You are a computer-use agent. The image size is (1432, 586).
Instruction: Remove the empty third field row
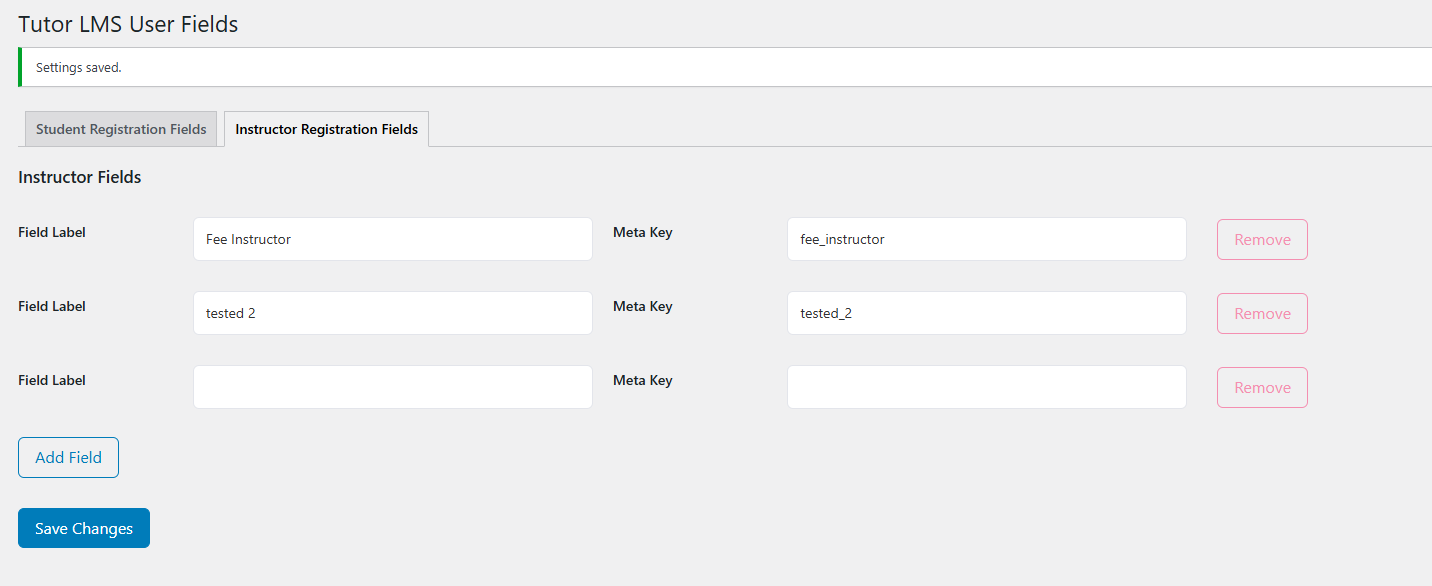[1262, 387]
